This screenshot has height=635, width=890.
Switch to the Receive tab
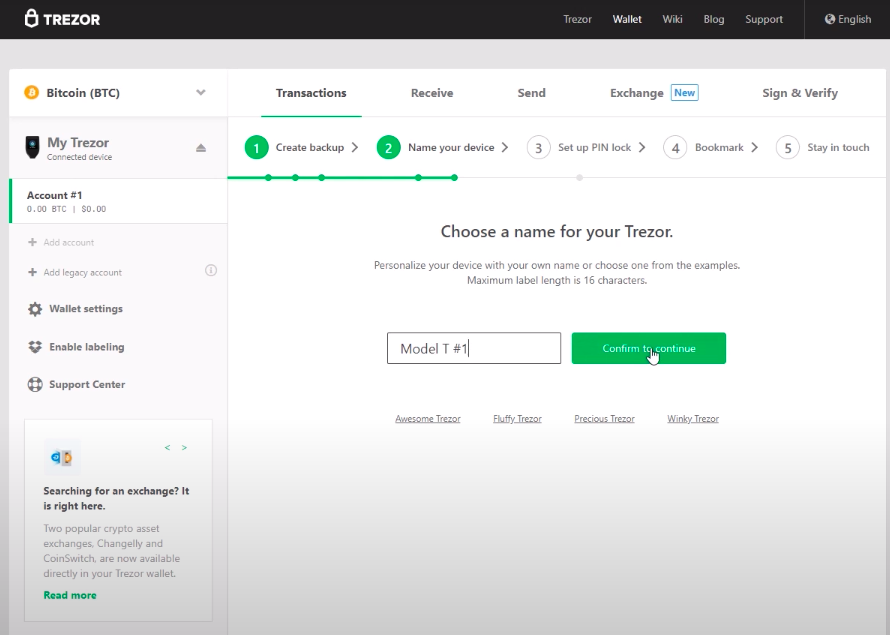point(432,93)
